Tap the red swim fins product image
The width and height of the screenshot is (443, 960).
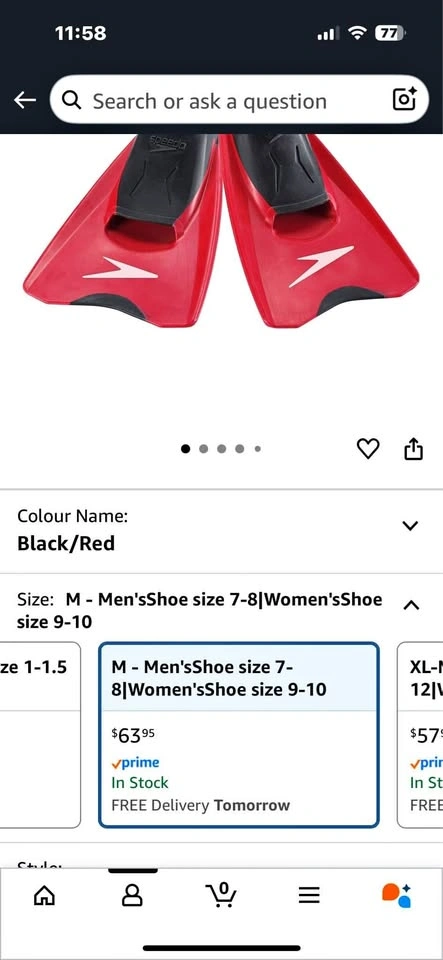tap(222, 230)
